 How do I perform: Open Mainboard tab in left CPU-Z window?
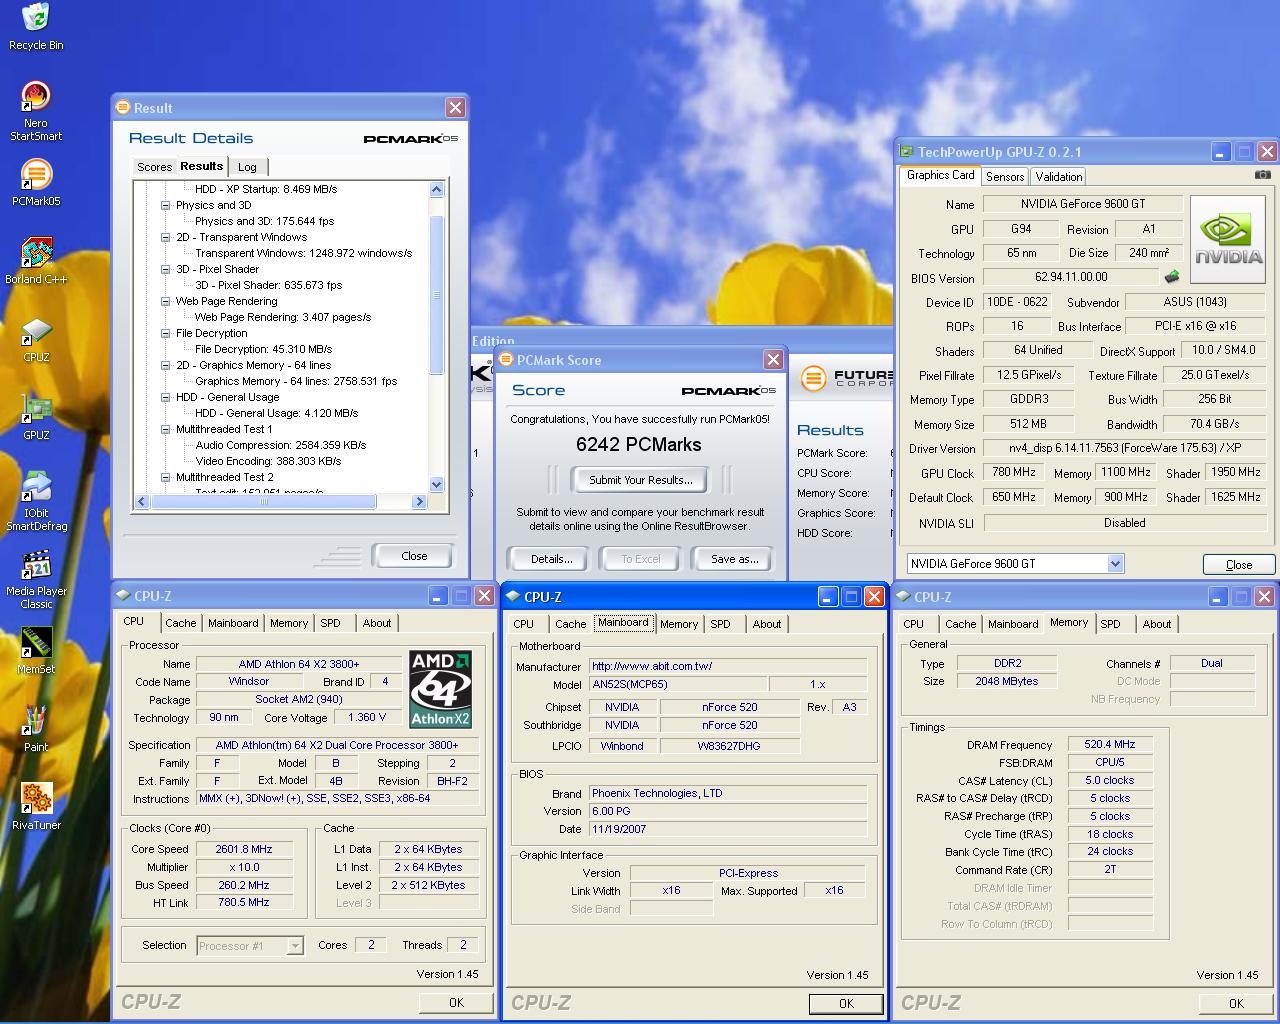(x=233, y=623)
